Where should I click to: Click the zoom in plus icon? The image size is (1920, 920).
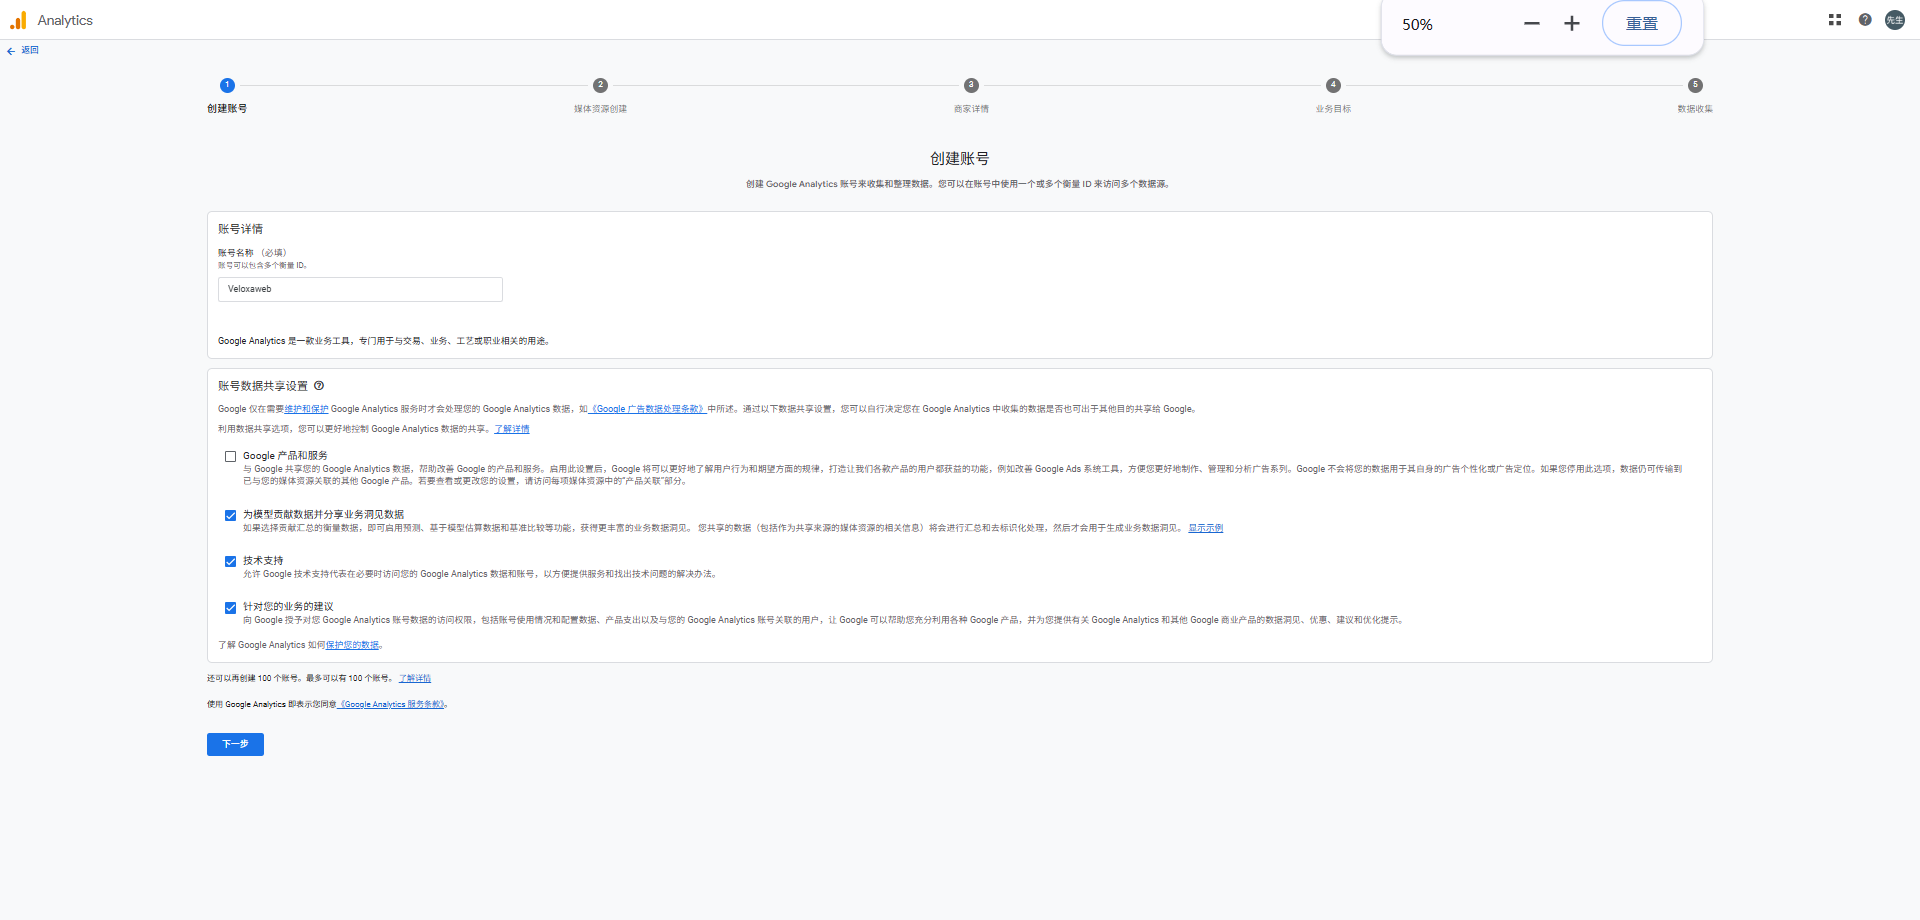click(1572, 22)
